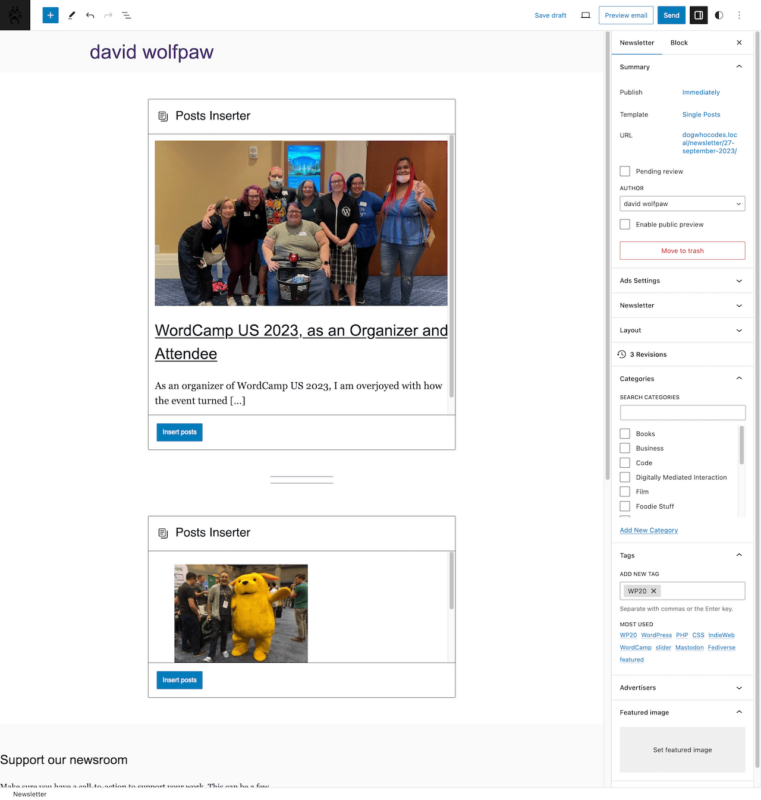Open the three-dot options menu
Image resolution: width=761 pixels, height=800 pixels.
pos(739,15)
